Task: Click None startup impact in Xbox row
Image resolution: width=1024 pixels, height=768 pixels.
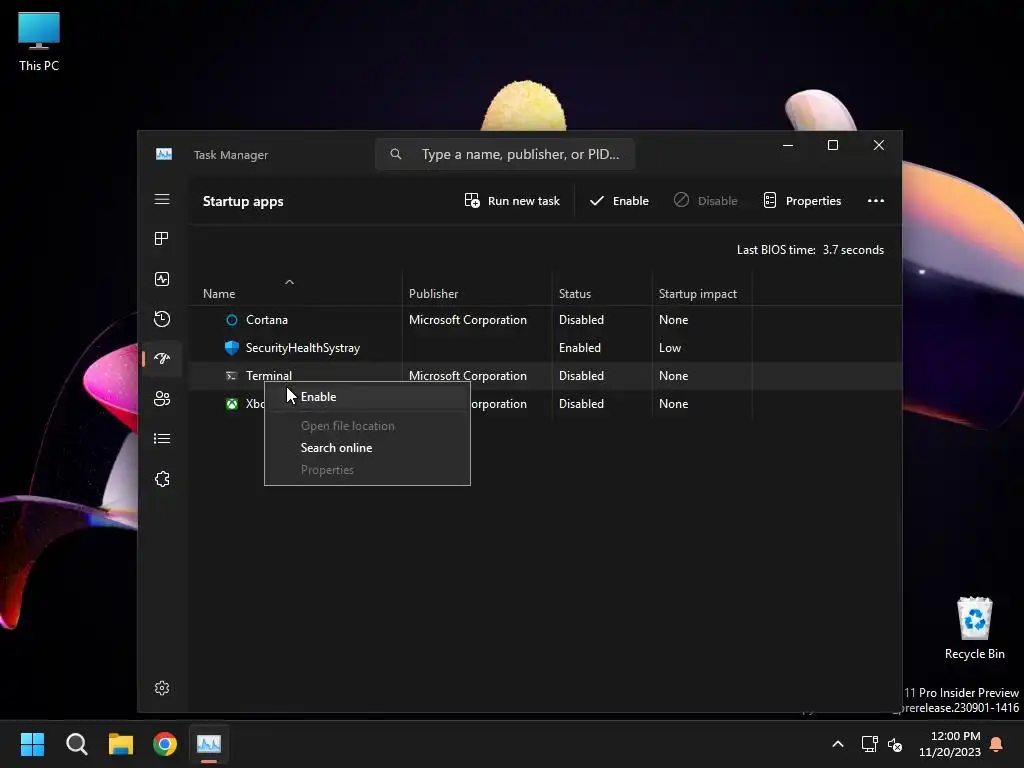Action: tap(673, 404)
